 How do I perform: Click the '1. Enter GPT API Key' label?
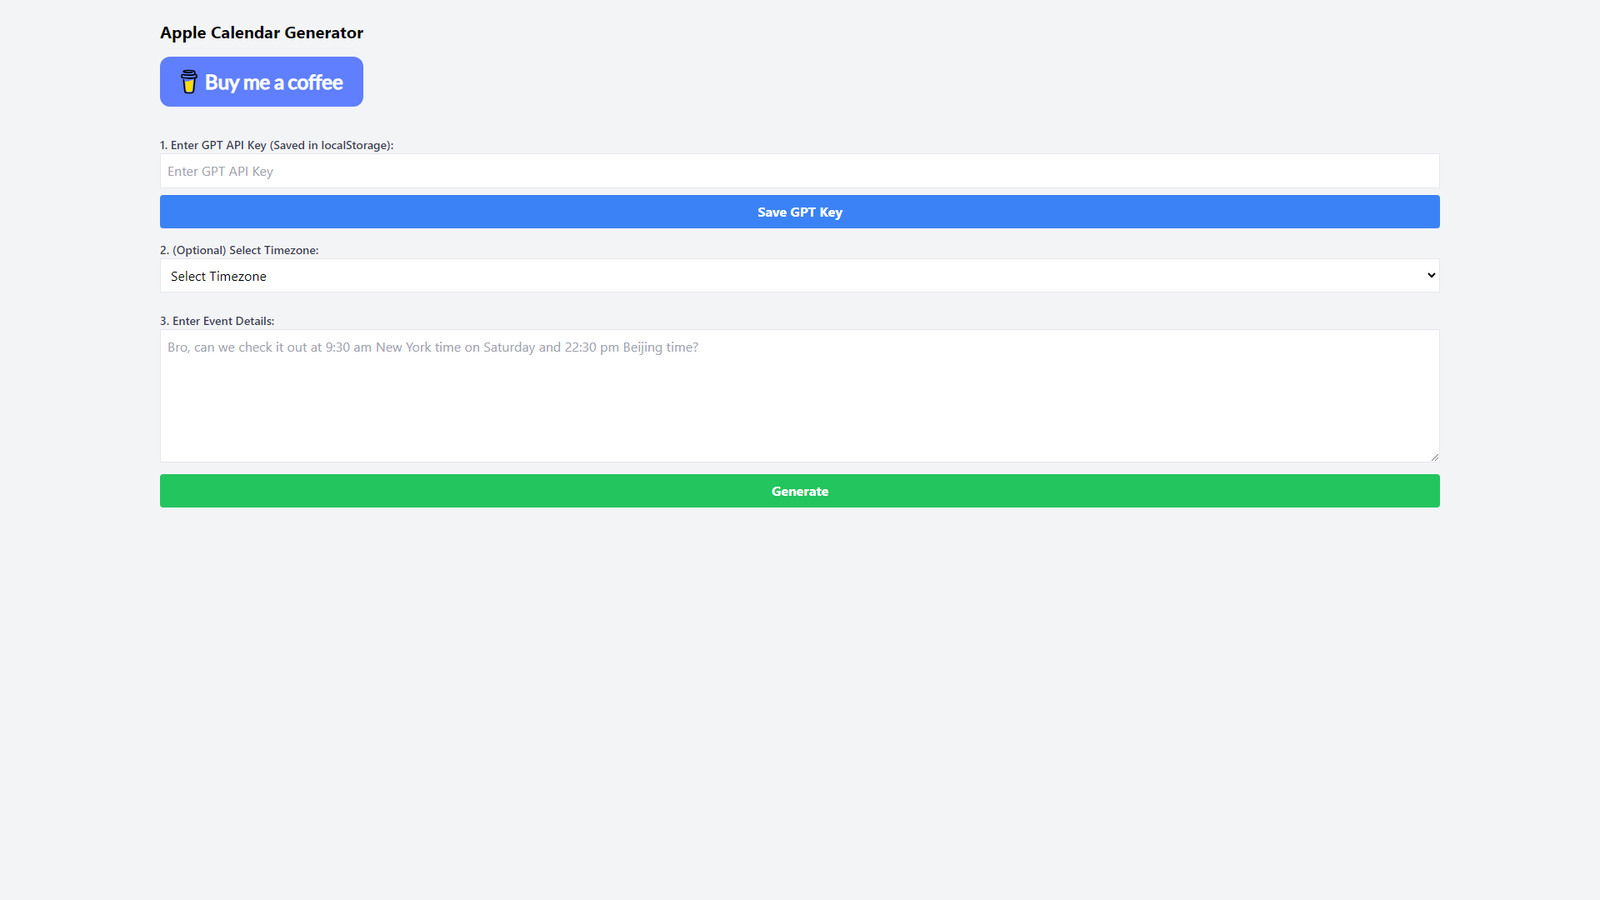pyautogui.click(x=277, y=145)
